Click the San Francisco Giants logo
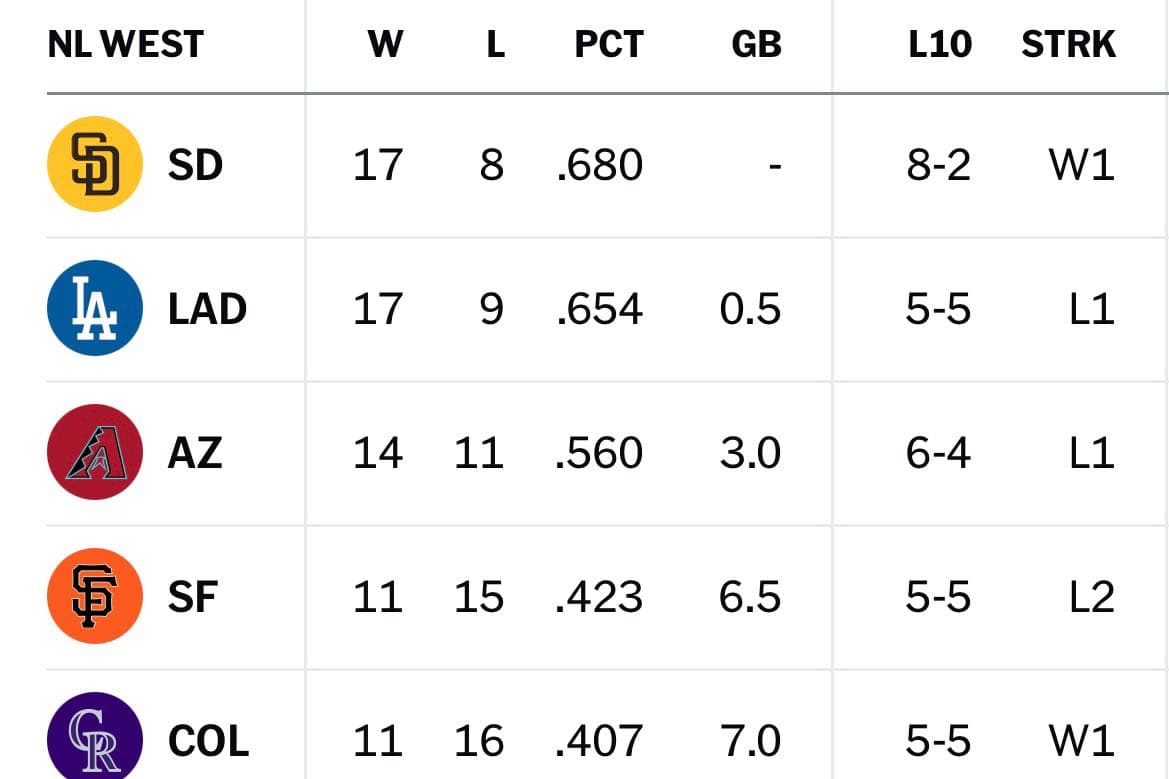The height and width of the screenshot is (779, 1169). (x=95, y=596)
